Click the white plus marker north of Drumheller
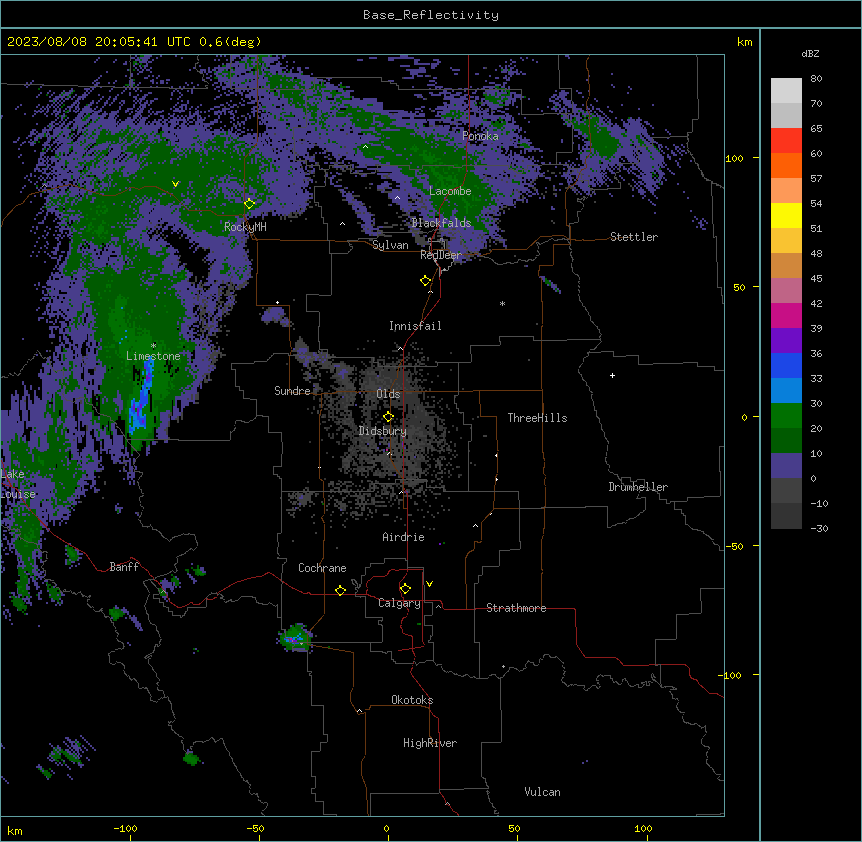 tap(612, 375)
